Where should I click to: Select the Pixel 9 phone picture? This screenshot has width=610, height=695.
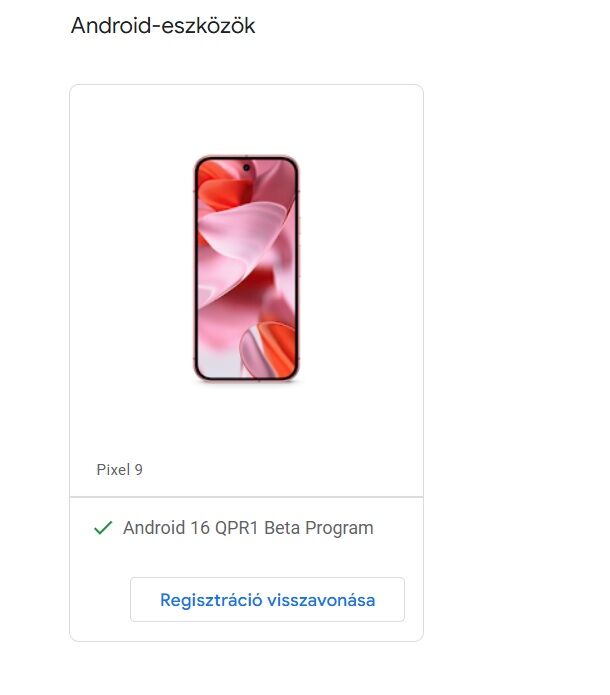pos(246,268)
